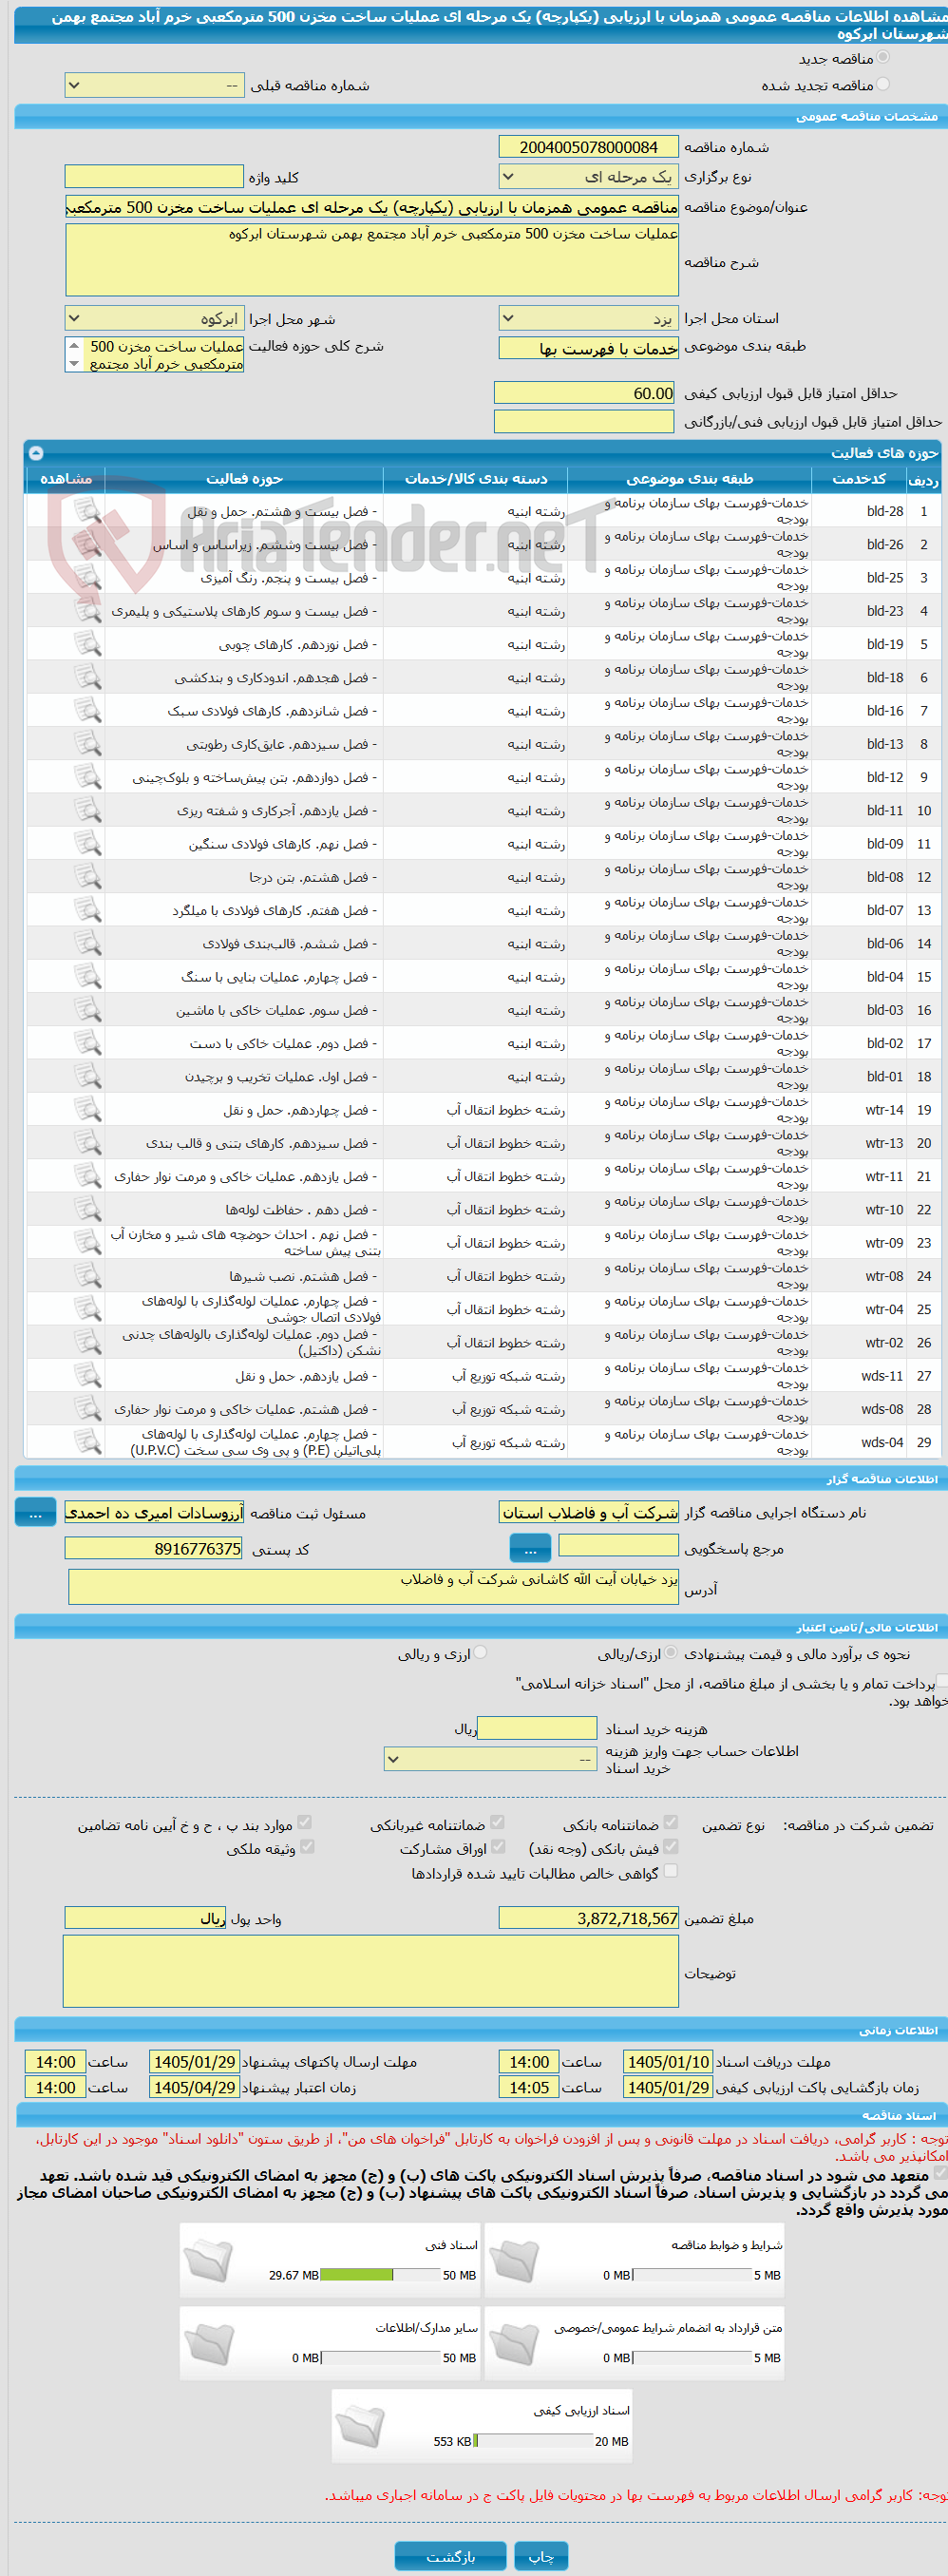Click the طبقه بندی موضوعی column header
The image size is (948, 2576).
click(x=689, y=479)
